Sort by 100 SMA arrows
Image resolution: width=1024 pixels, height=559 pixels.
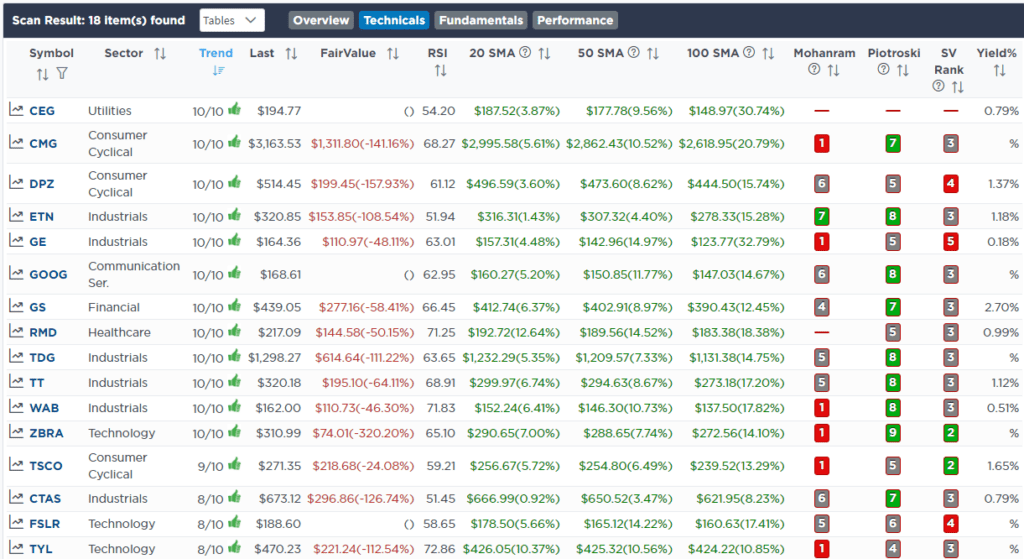point(768,54)
